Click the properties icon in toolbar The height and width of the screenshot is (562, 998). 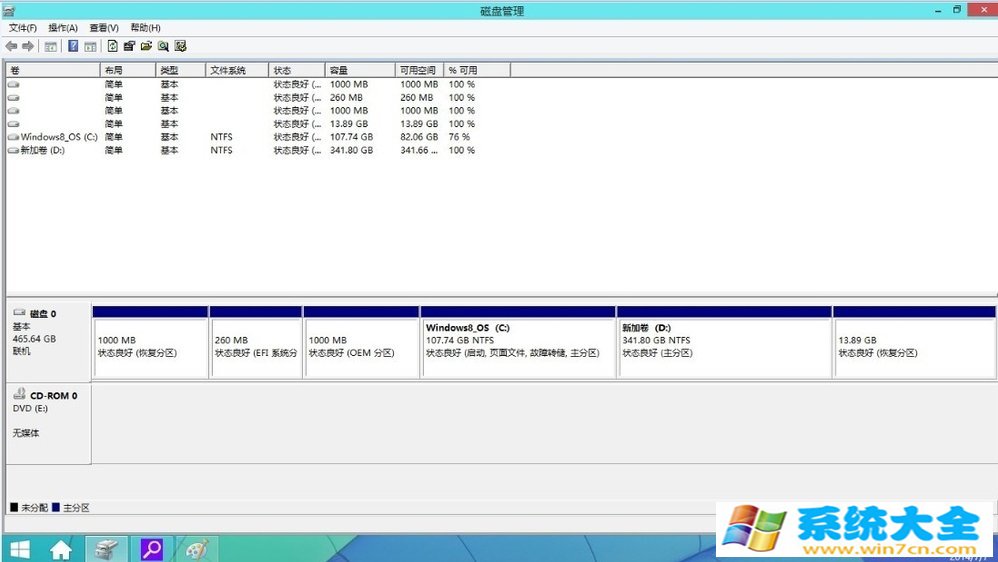129,46
